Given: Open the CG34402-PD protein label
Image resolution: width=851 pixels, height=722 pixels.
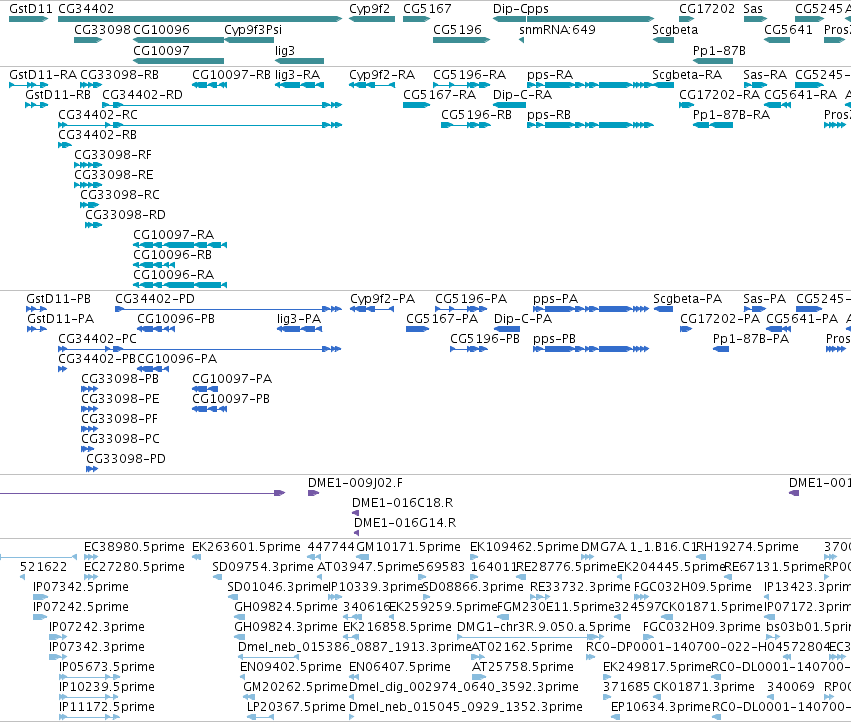Looking at the screenshot, I should tap(155, 299).
